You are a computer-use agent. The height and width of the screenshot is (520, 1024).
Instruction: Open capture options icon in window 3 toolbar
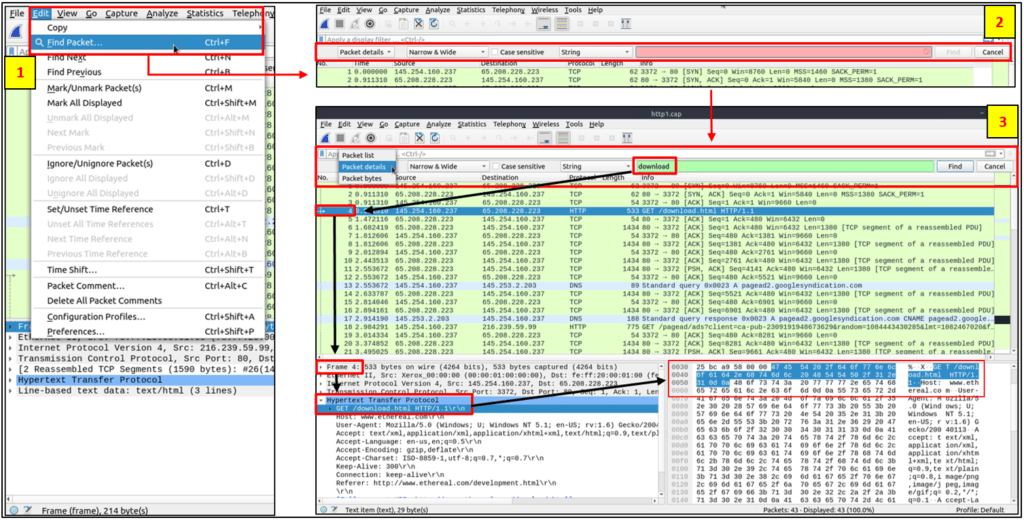[370, 138]
